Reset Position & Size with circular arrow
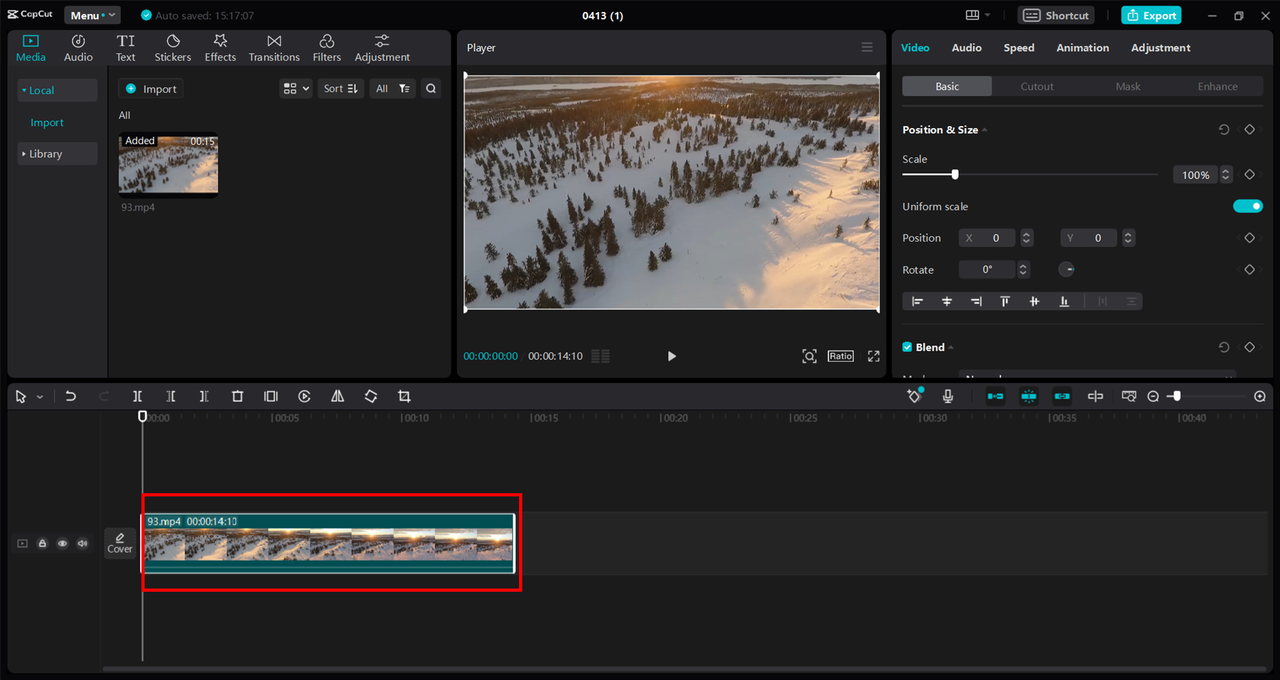This screenshot has width=1280, height=680. point(1224,130)
